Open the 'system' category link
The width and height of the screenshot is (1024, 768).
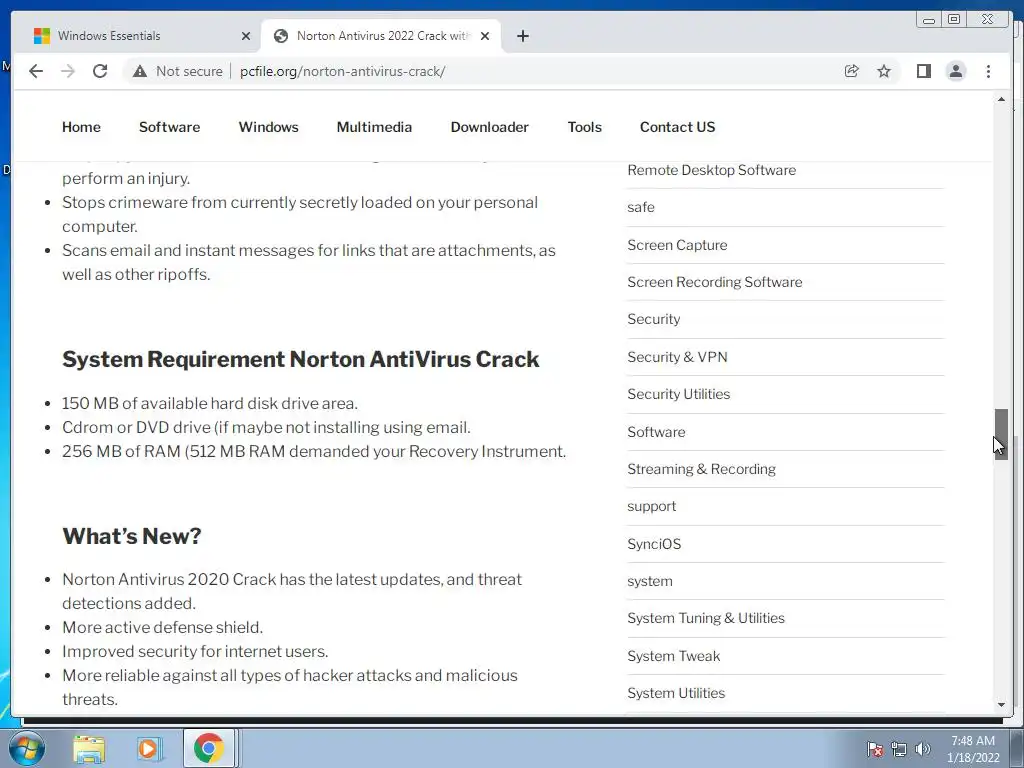pos(650,581)
